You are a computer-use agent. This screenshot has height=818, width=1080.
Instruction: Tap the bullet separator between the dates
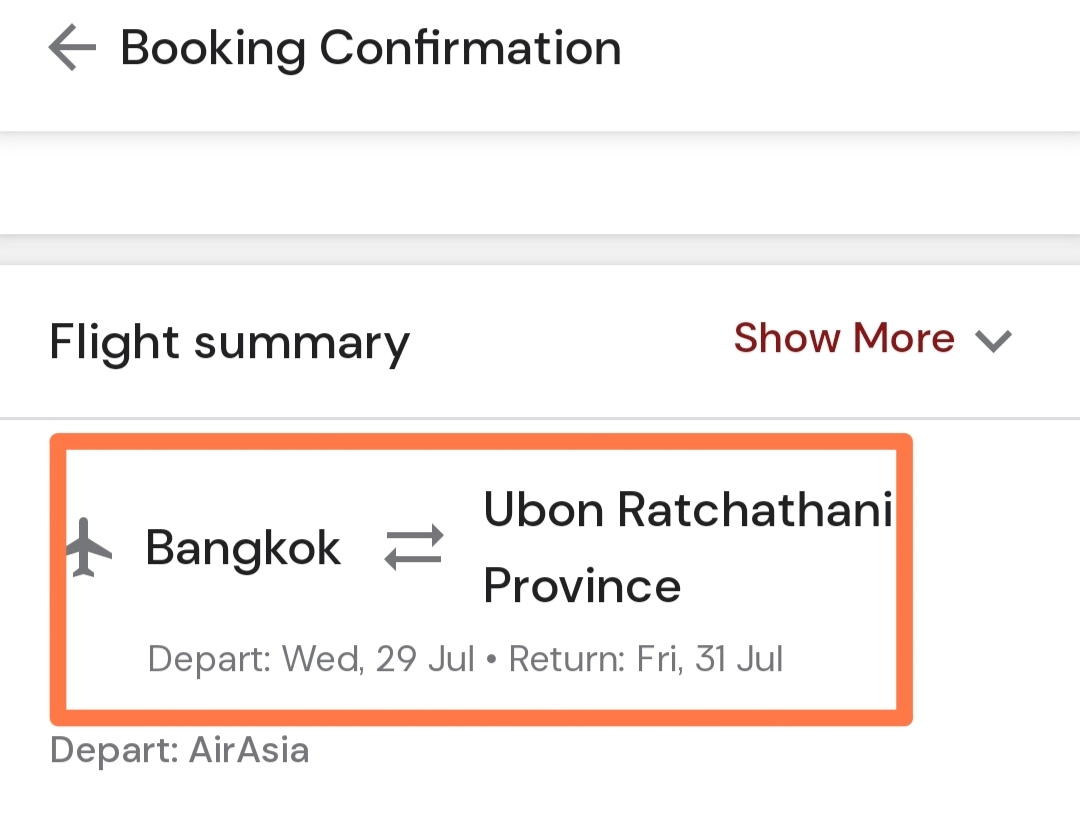pyautogui.click(x=491, y=660)
